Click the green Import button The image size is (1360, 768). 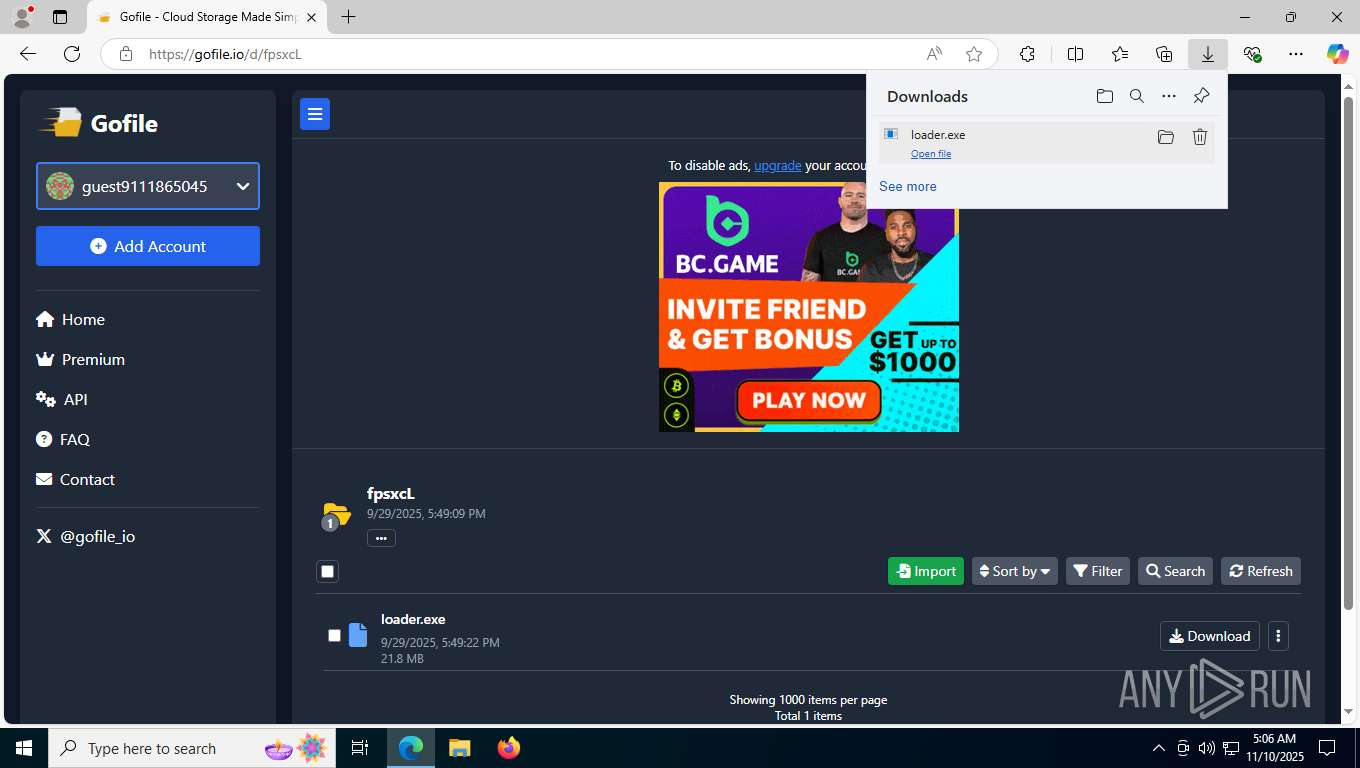tap(926, 571)
